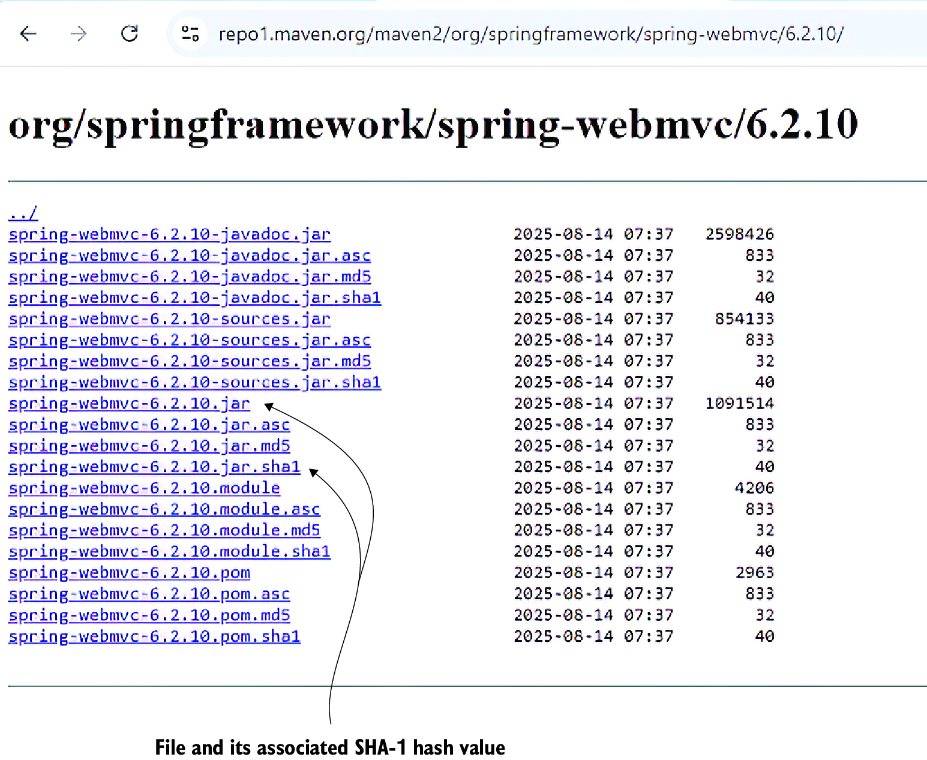927x760 pixels.
Task: Download spring-webmvc-6.2.10-sources.jar
Action: tap(170, 319)
